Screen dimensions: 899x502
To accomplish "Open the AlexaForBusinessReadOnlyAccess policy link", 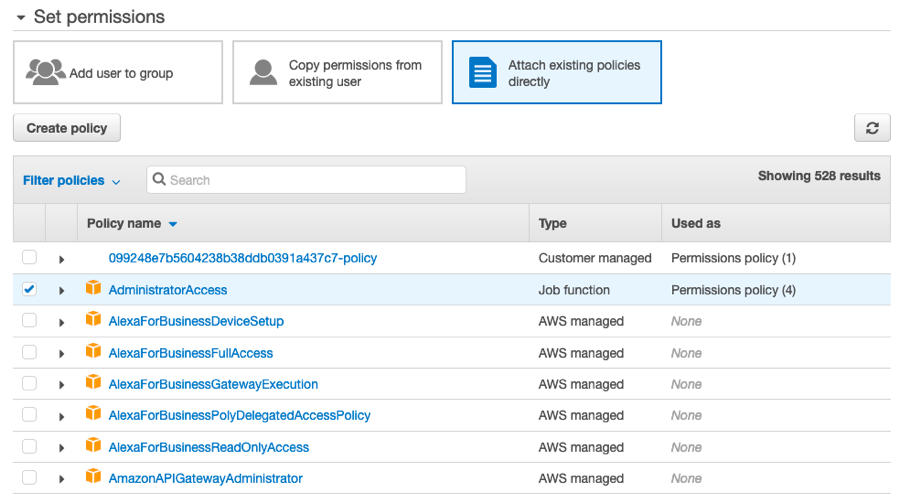I will [209, 447].
